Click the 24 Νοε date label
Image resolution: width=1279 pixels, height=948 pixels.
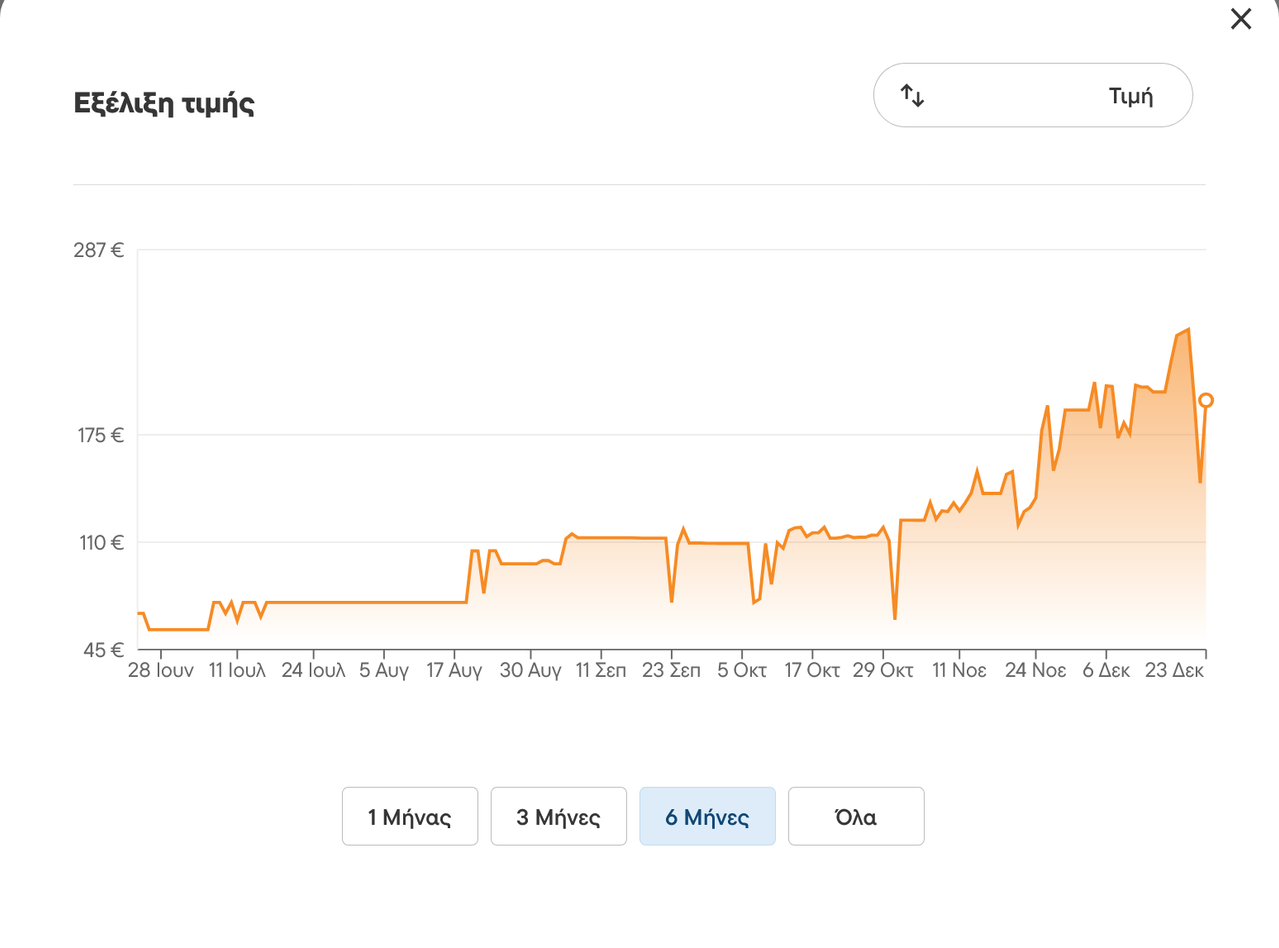(1035, 671)
